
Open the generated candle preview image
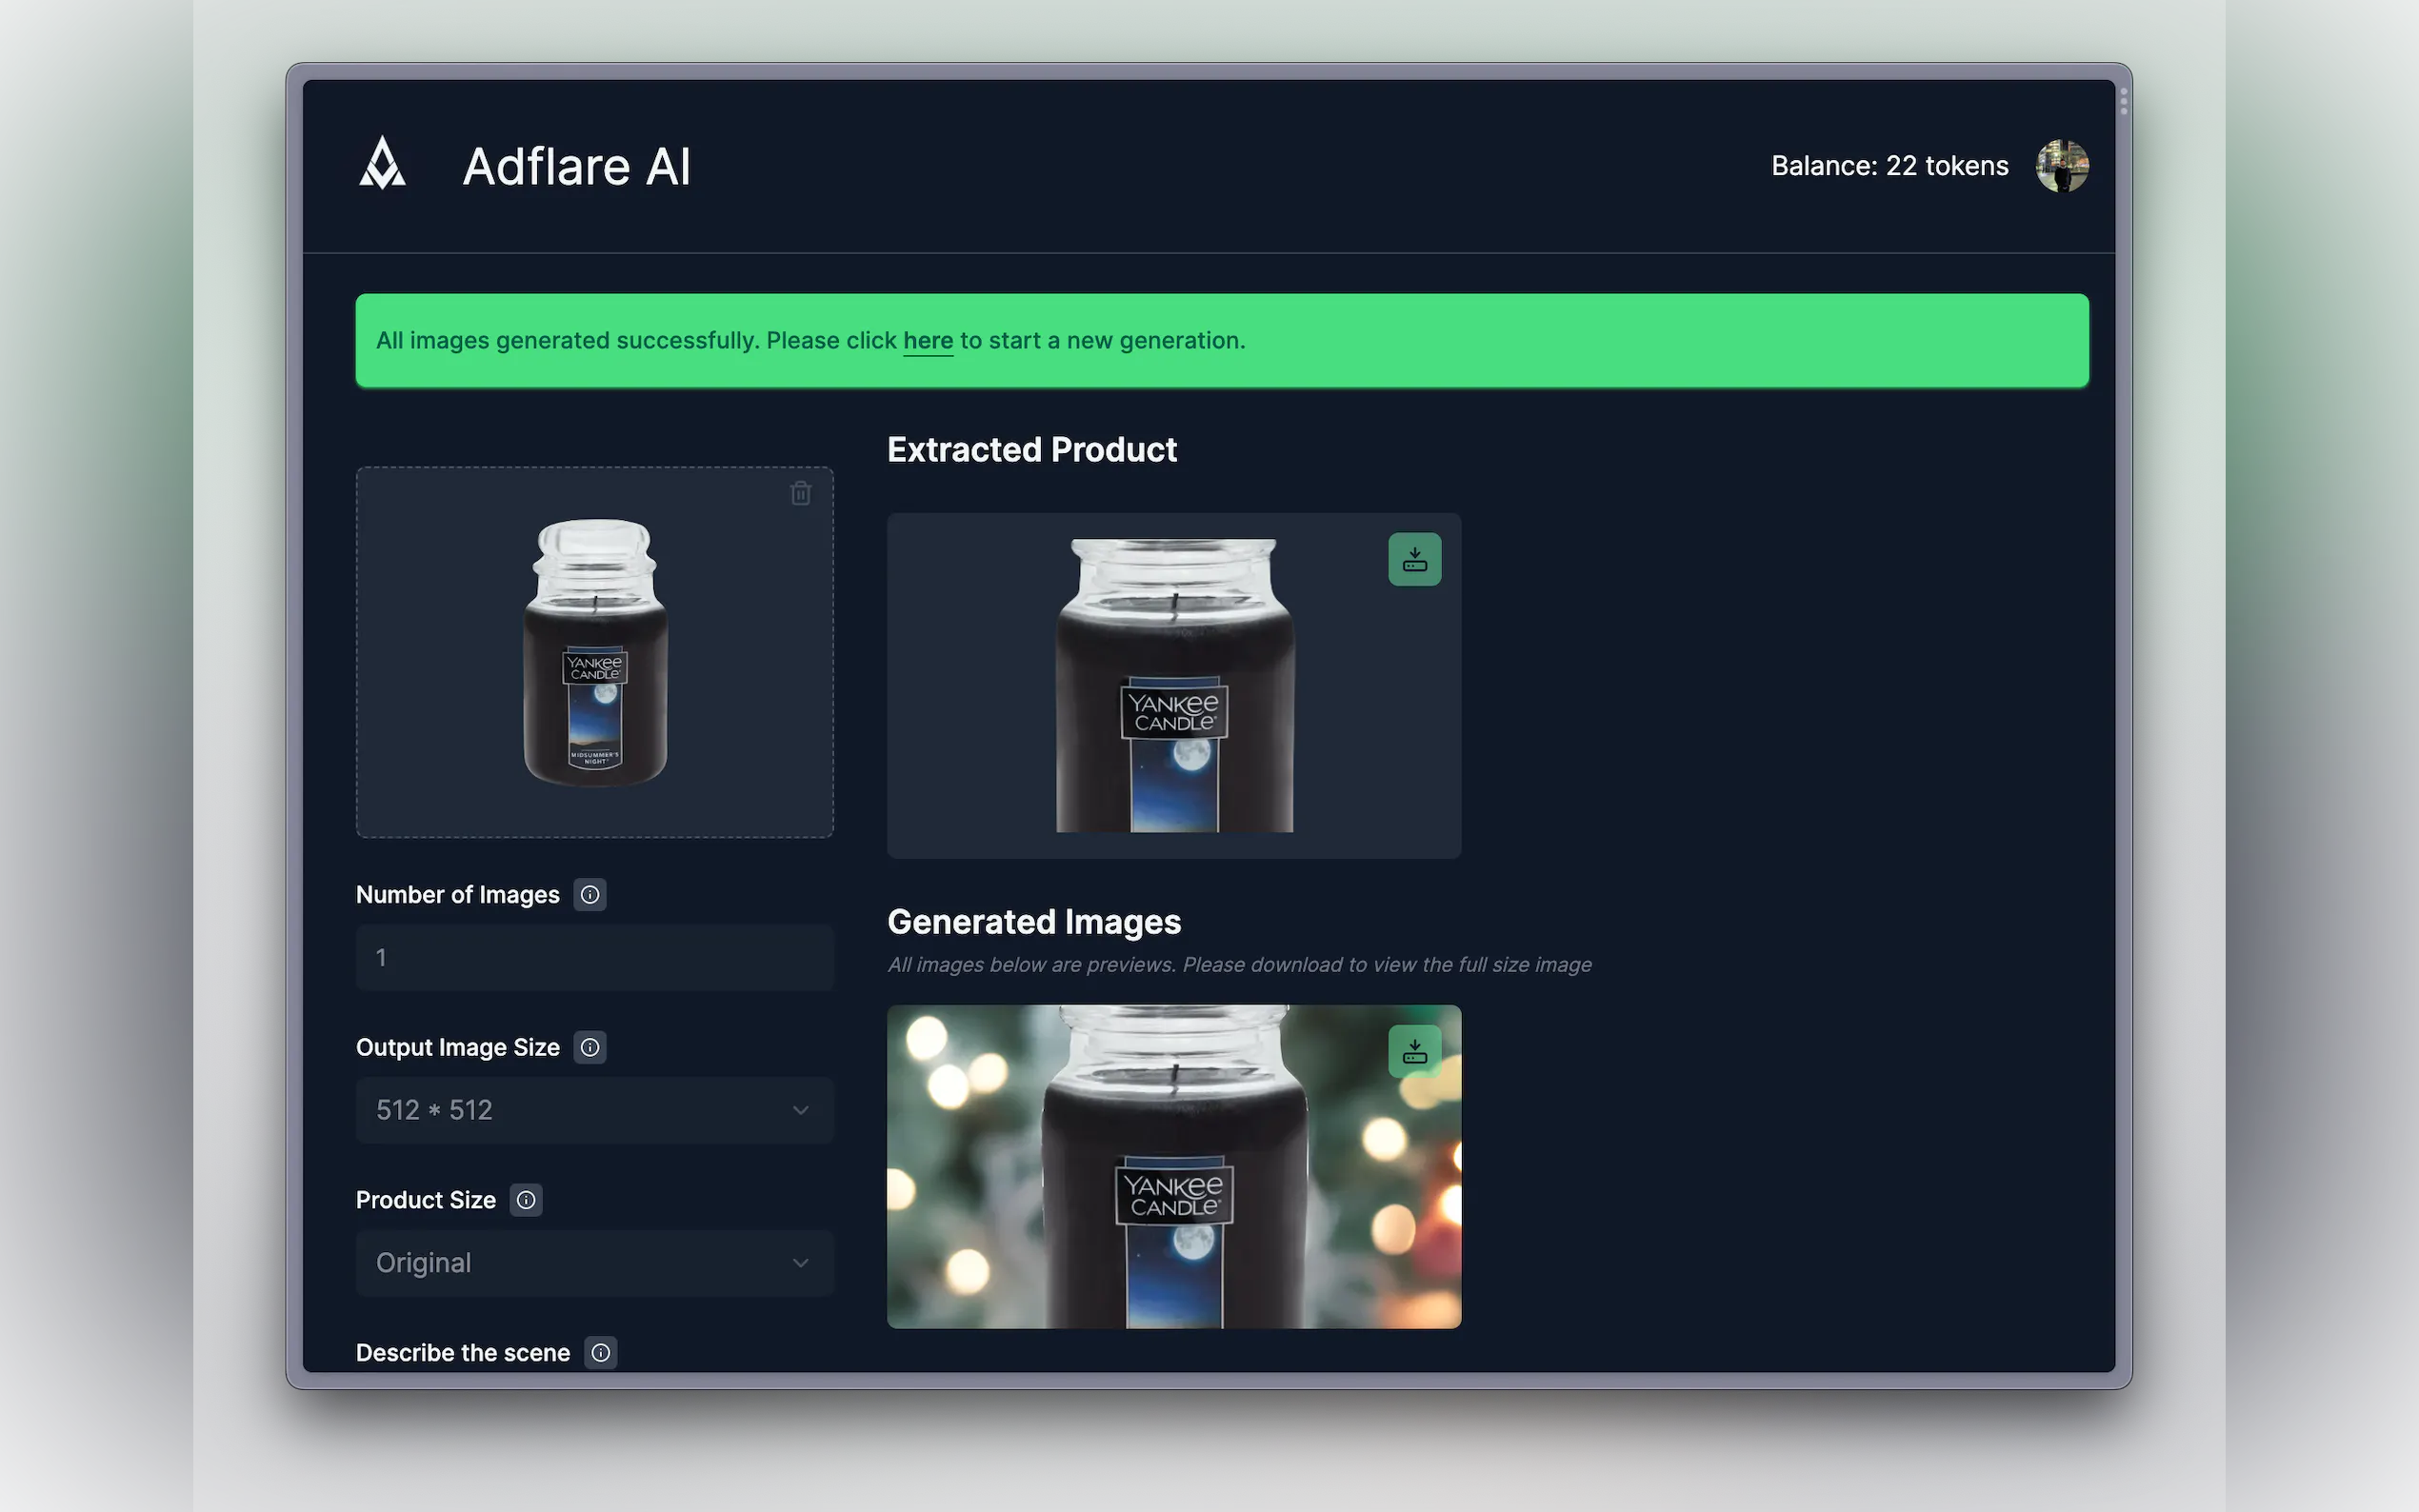1173,1166
